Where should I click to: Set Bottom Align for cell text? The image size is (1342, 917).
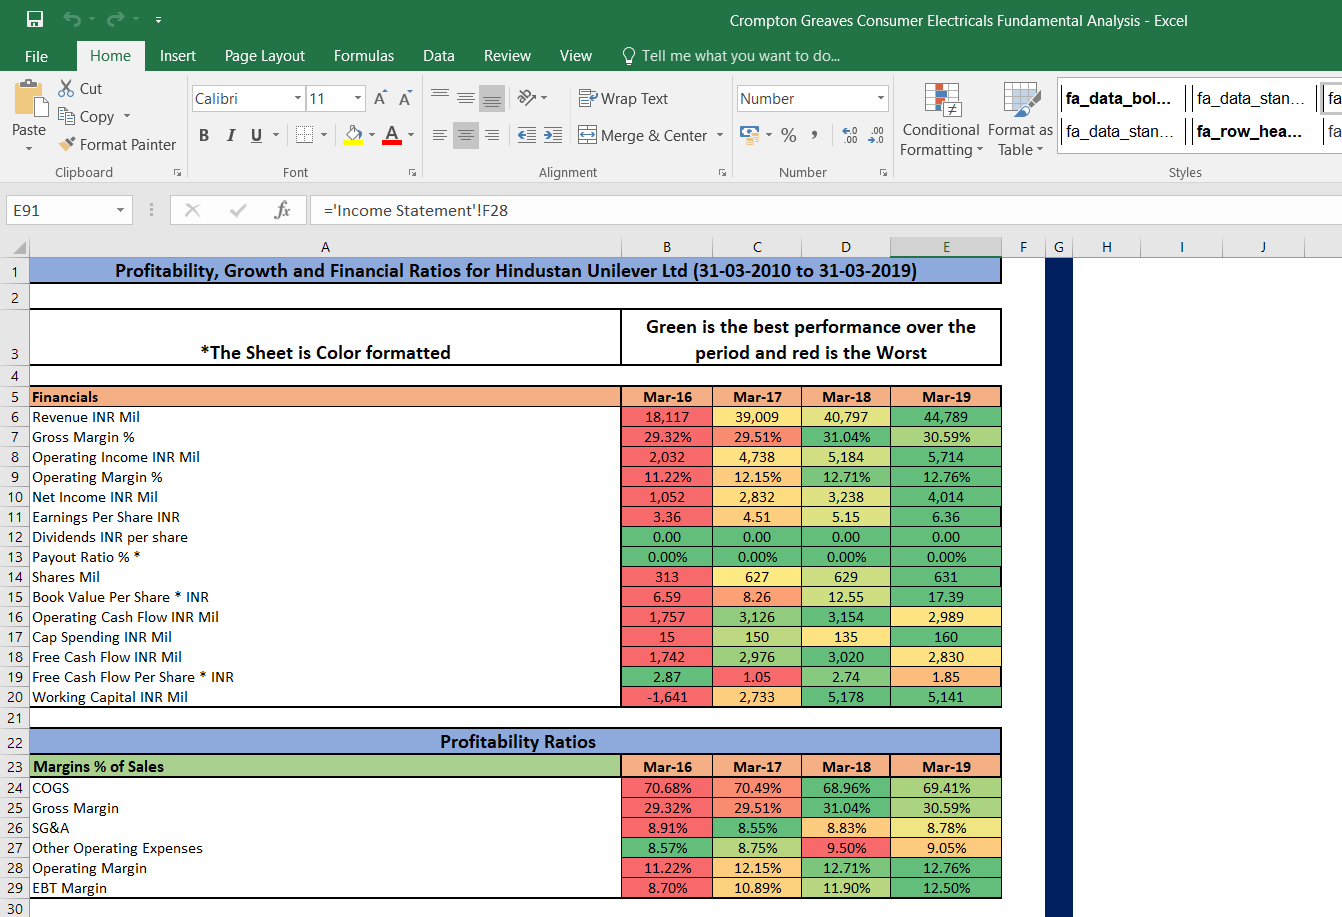click(492, 97)
